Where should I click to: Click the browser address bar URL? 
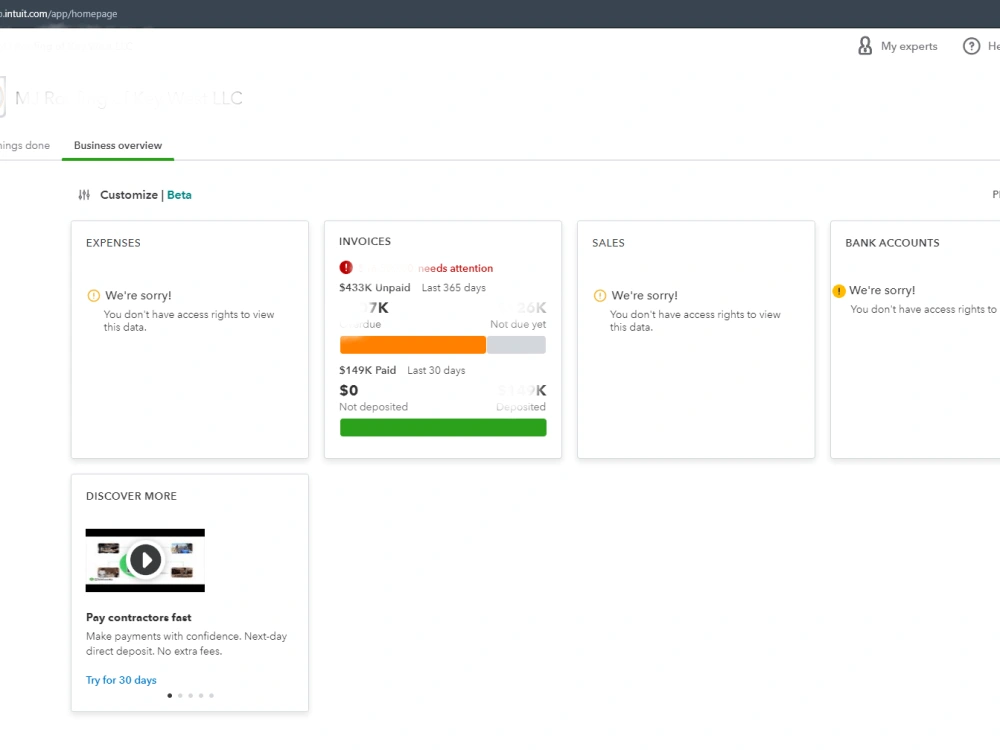click(59, 13)
